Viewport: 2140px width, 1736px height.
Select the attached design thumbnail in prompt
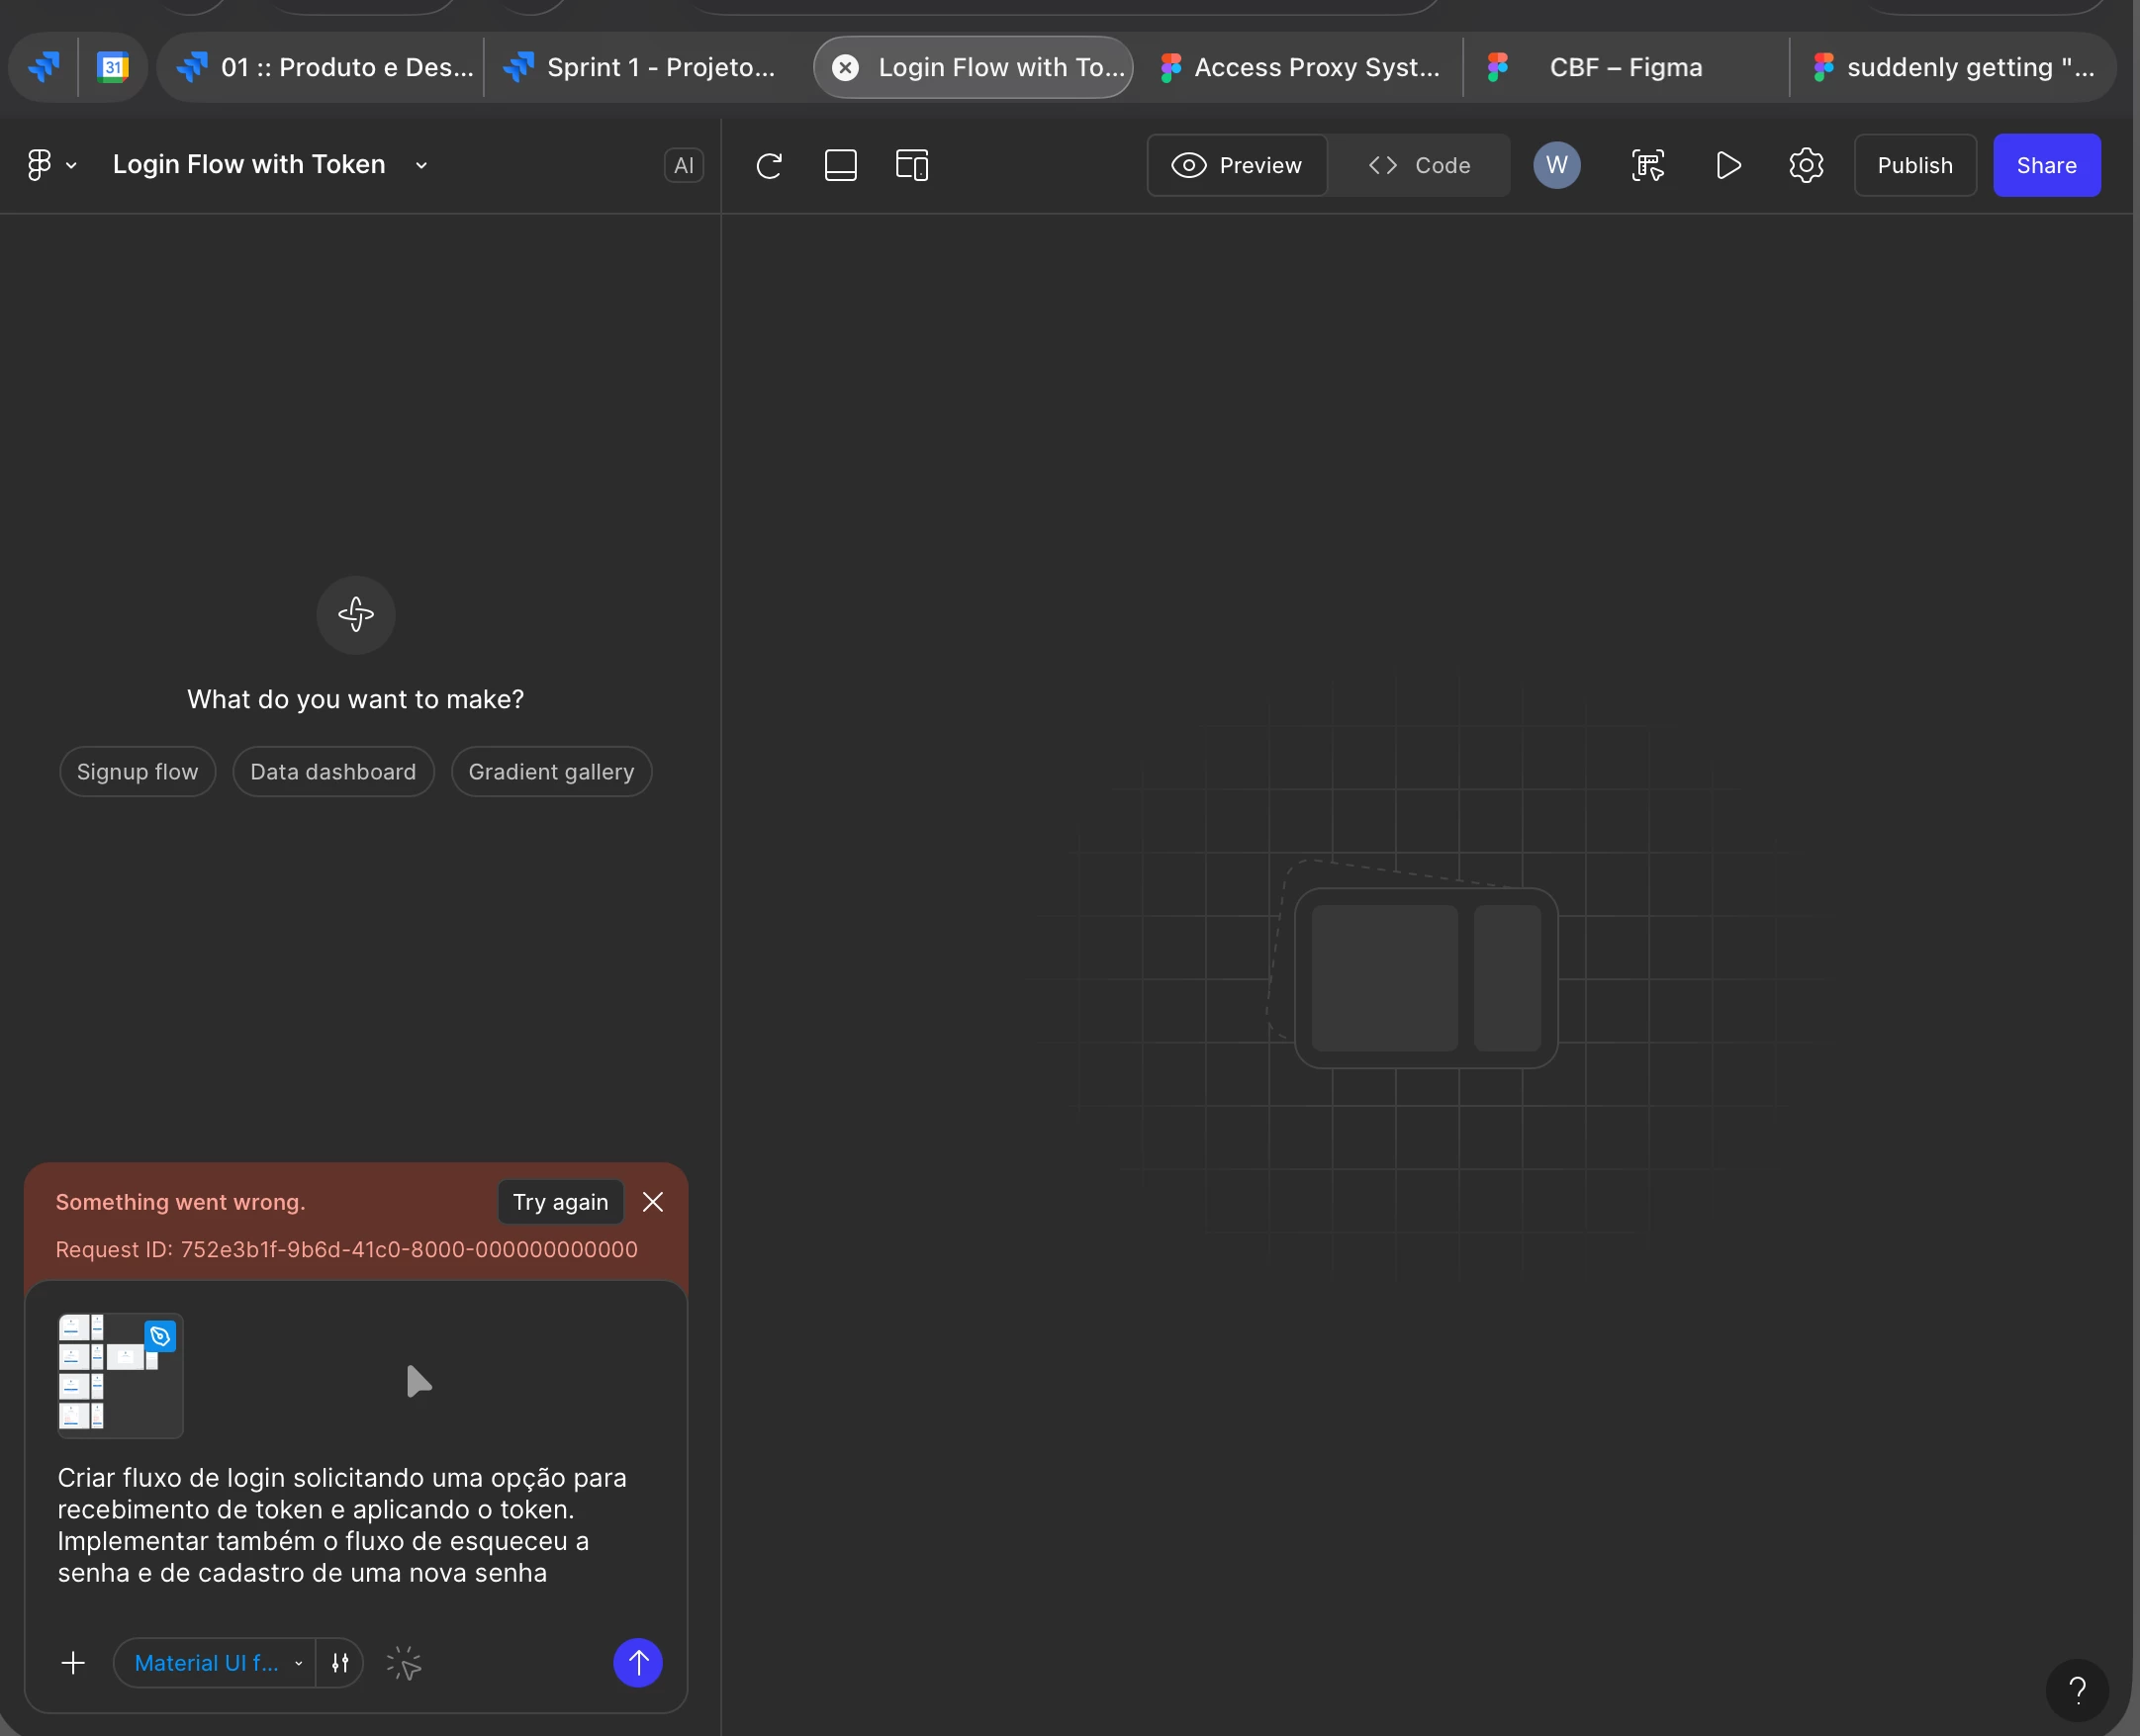coord(120,1375)
